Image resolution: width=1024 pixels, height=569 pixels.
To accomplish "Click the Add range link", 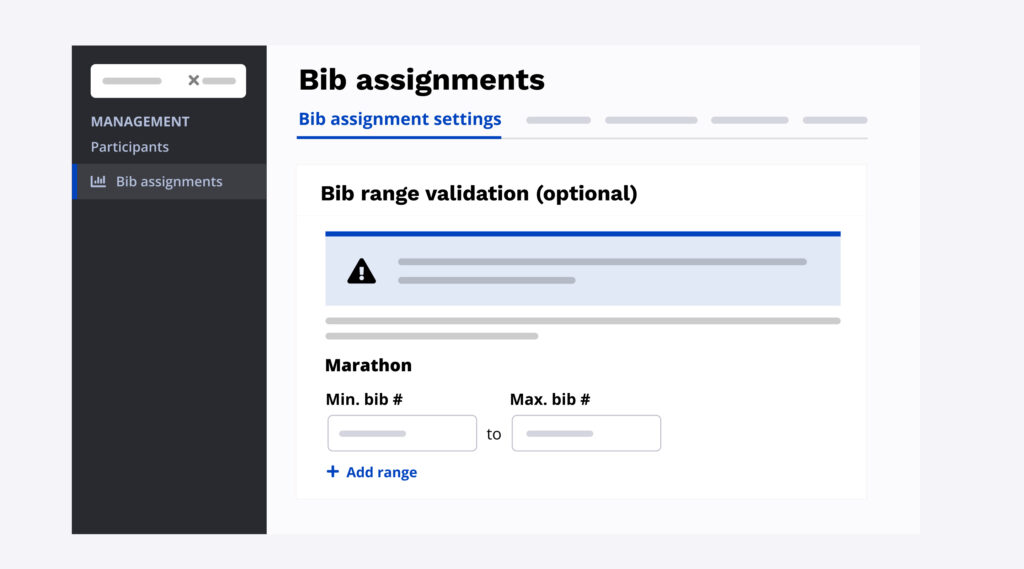I will [x=381, y=472].
